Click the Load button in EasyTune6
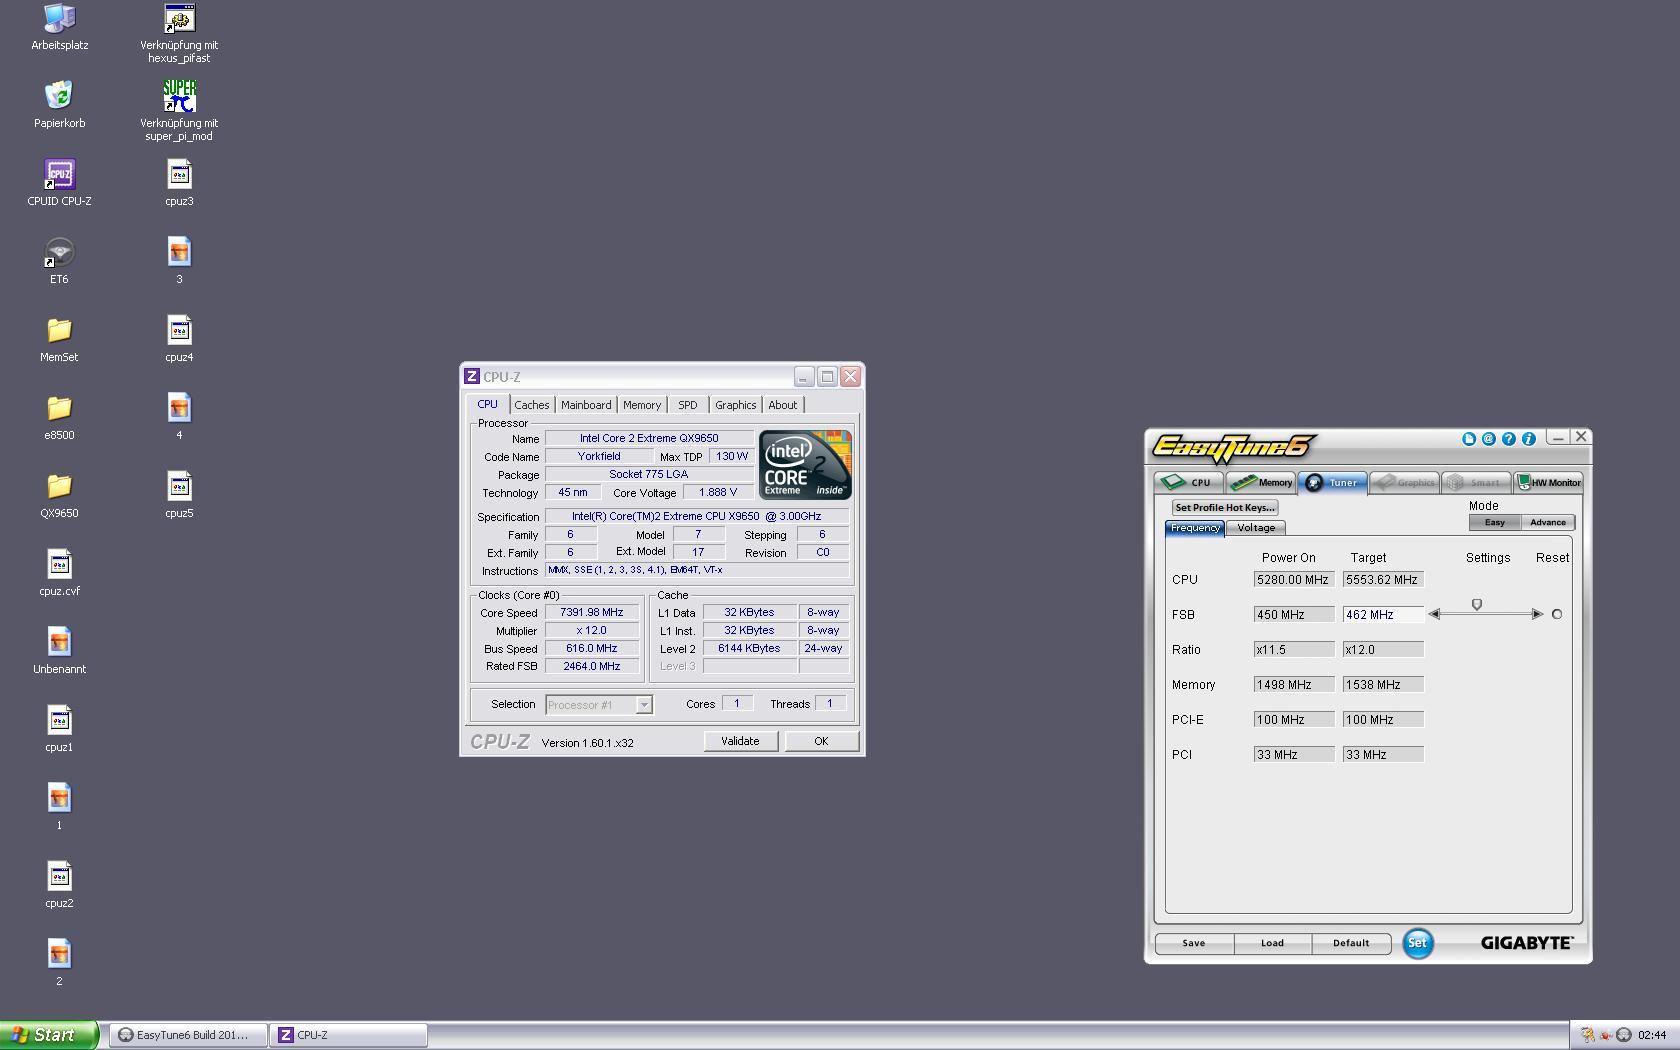Viewport: 1680px width, 1050px height. coord(1272,943)
